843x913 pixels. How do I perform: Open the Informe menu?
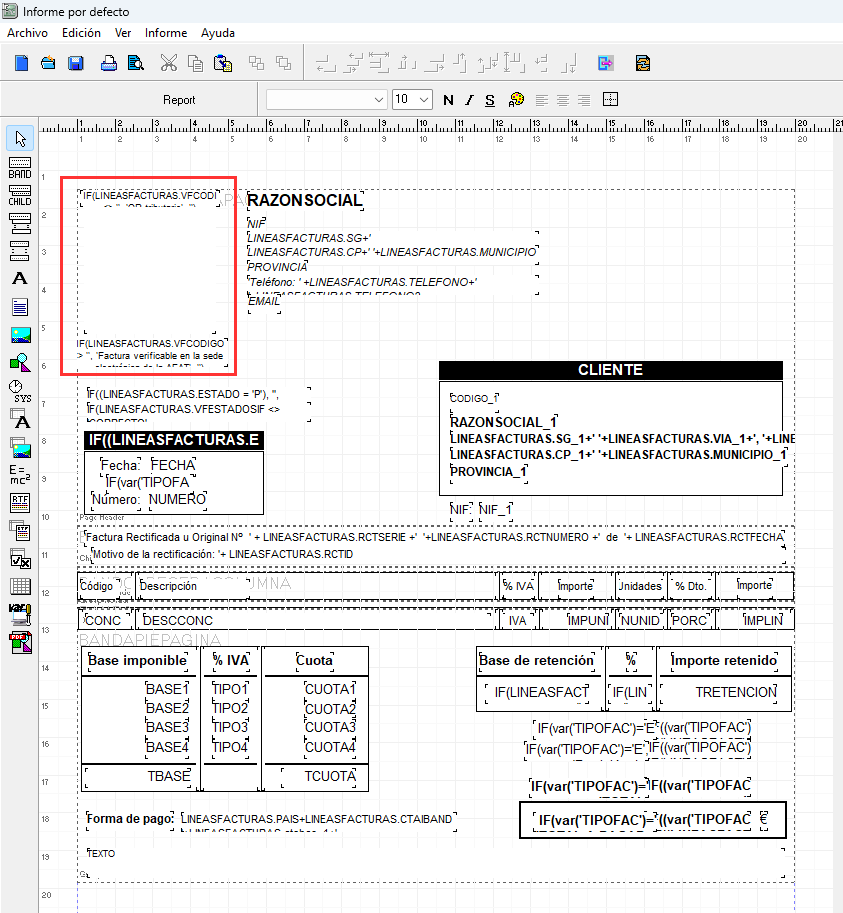(166, 32)
